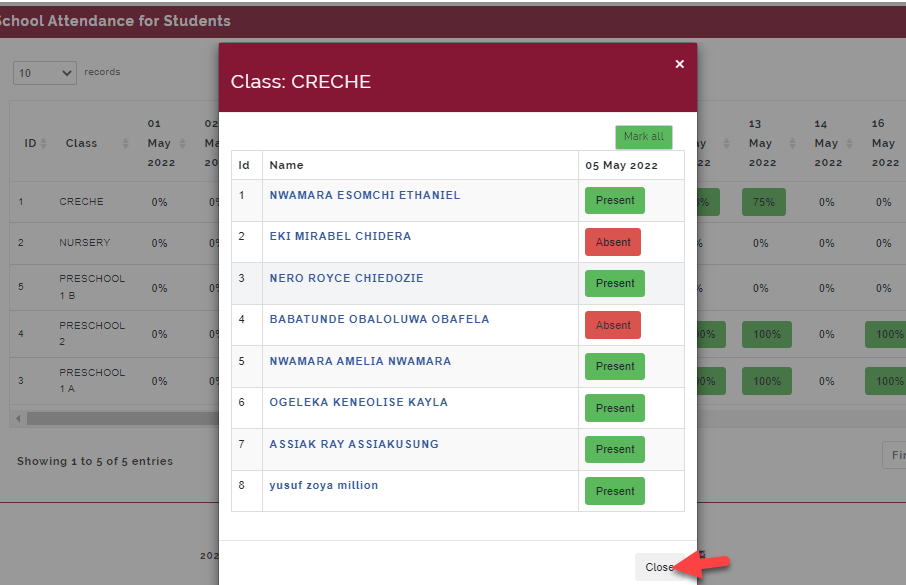Screen dimensions: 906x585
Task: Open student NERO ROYCE CHIEDOZIE link
Action: 346,278
